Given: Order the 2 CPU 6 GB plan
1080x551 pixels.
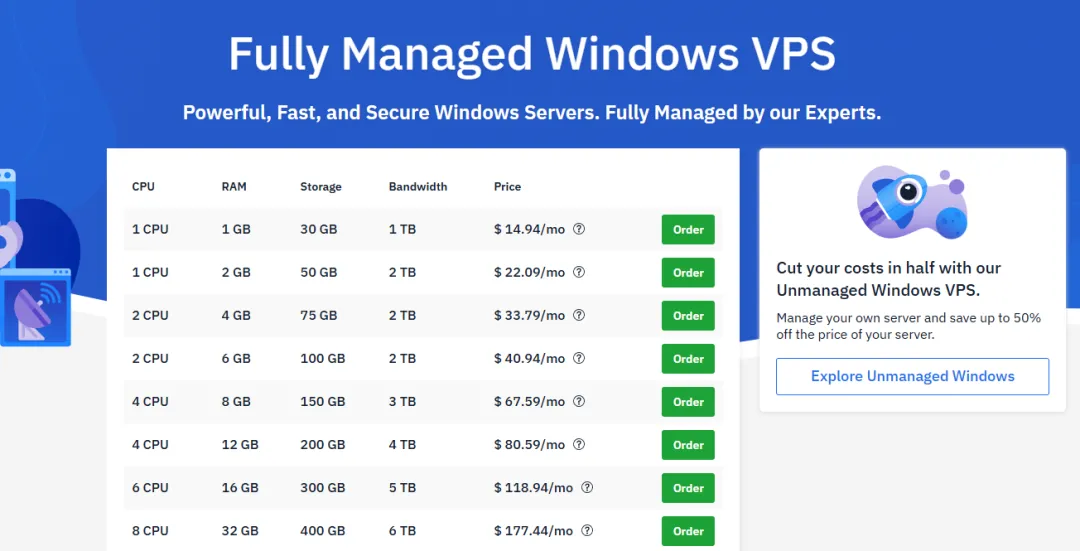Looking at the screenshot, I should pyautogui.click(x=688, y=359).
